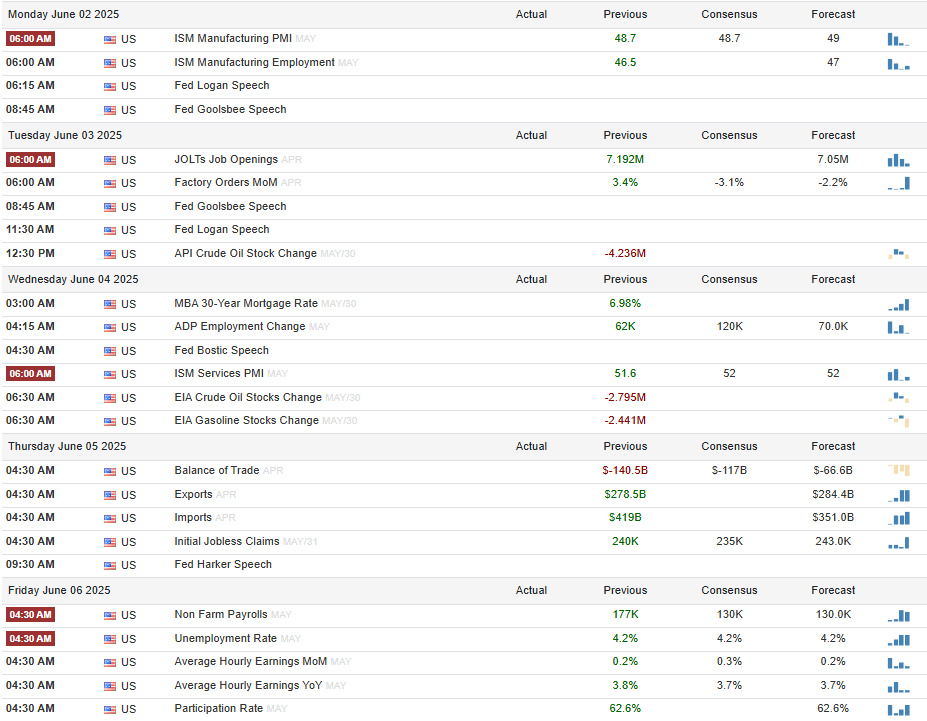The height and width of the screenshot is (721, 927).
Task: Click the Tuesday June 03 2025 date header
Action: tap(65, 135)
